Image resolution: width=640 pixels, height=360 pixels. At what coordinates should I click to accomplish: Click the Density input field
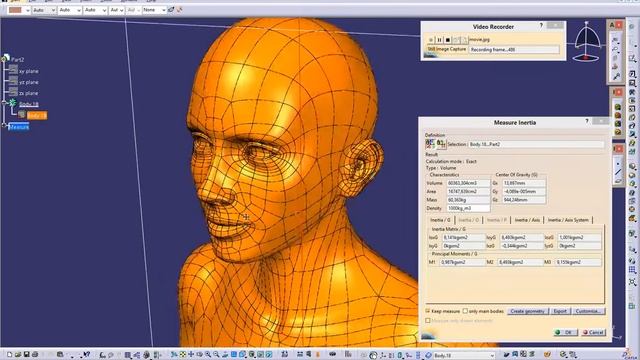[x=468, y=208]
